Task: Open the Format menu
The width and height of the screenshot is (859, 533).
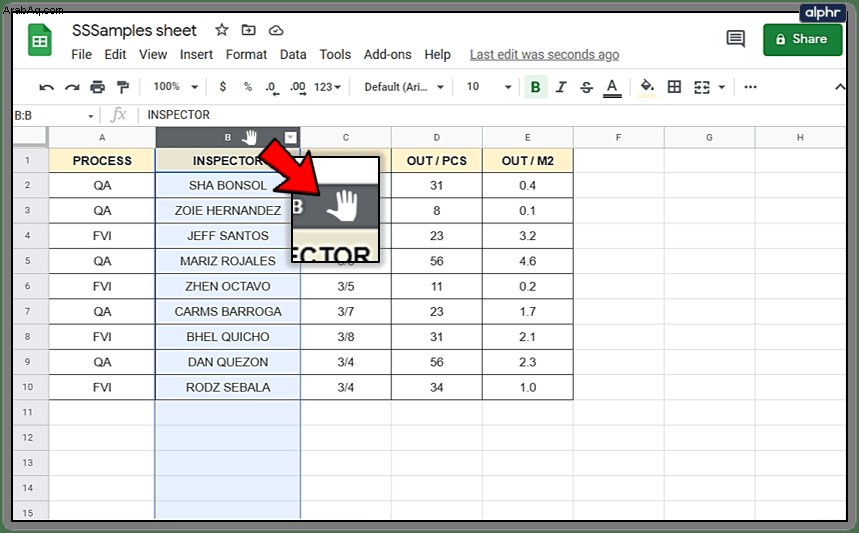Action: point(246,55)
